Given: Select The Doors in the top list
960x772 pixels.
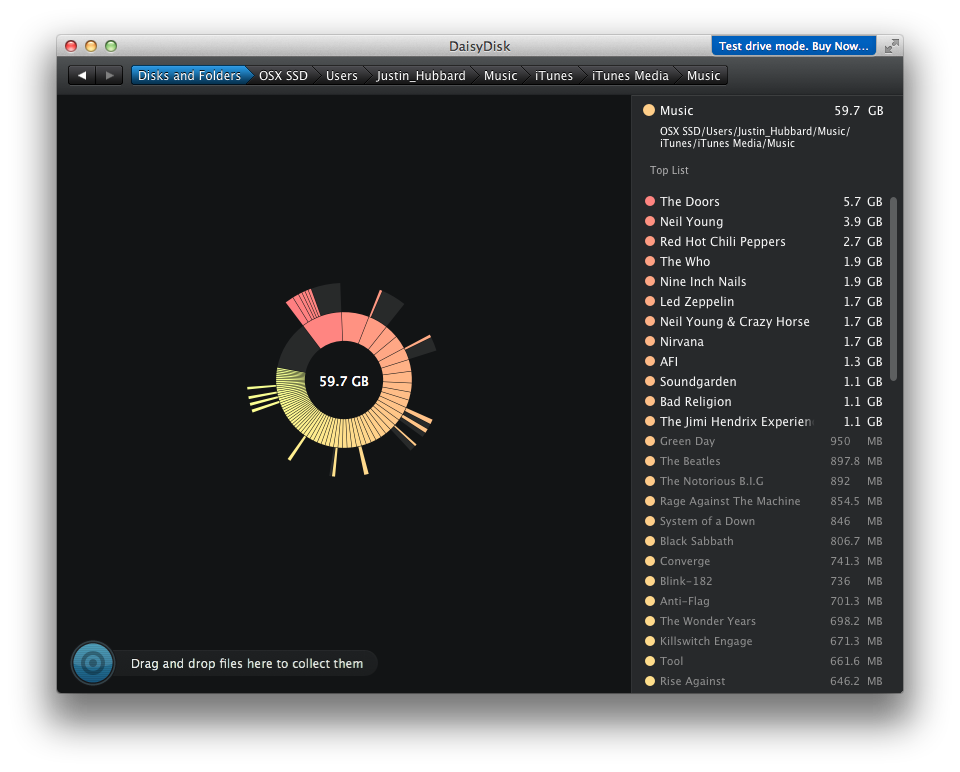Looking at the screenshot, I should point(763,201).
